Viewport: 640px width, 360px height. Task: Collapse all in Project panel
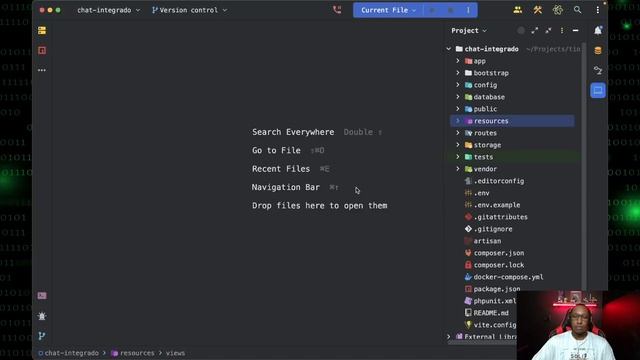tap(548, 31)
